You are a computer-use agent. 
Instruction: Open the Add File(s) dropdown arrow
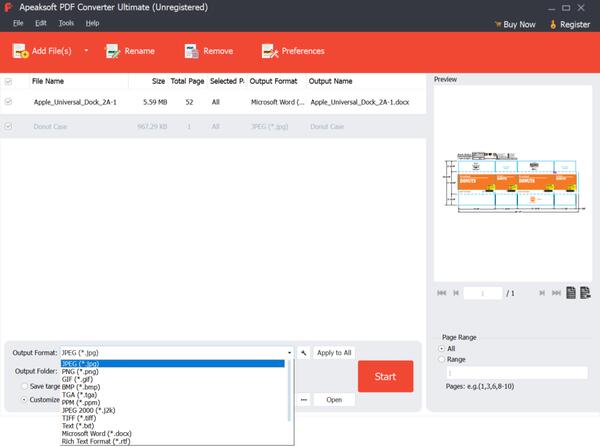coord(86,50)
